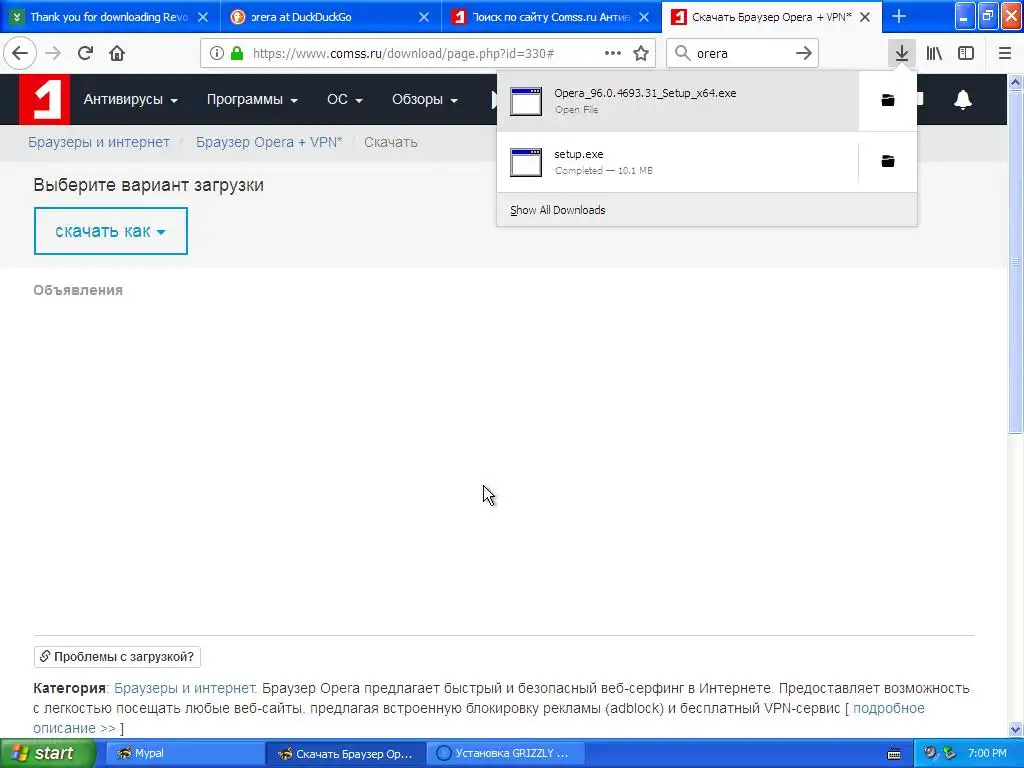The image size is (1024, 768).
Task: Click the Проблемы с загрузкой? button
Action: [117, 656]
